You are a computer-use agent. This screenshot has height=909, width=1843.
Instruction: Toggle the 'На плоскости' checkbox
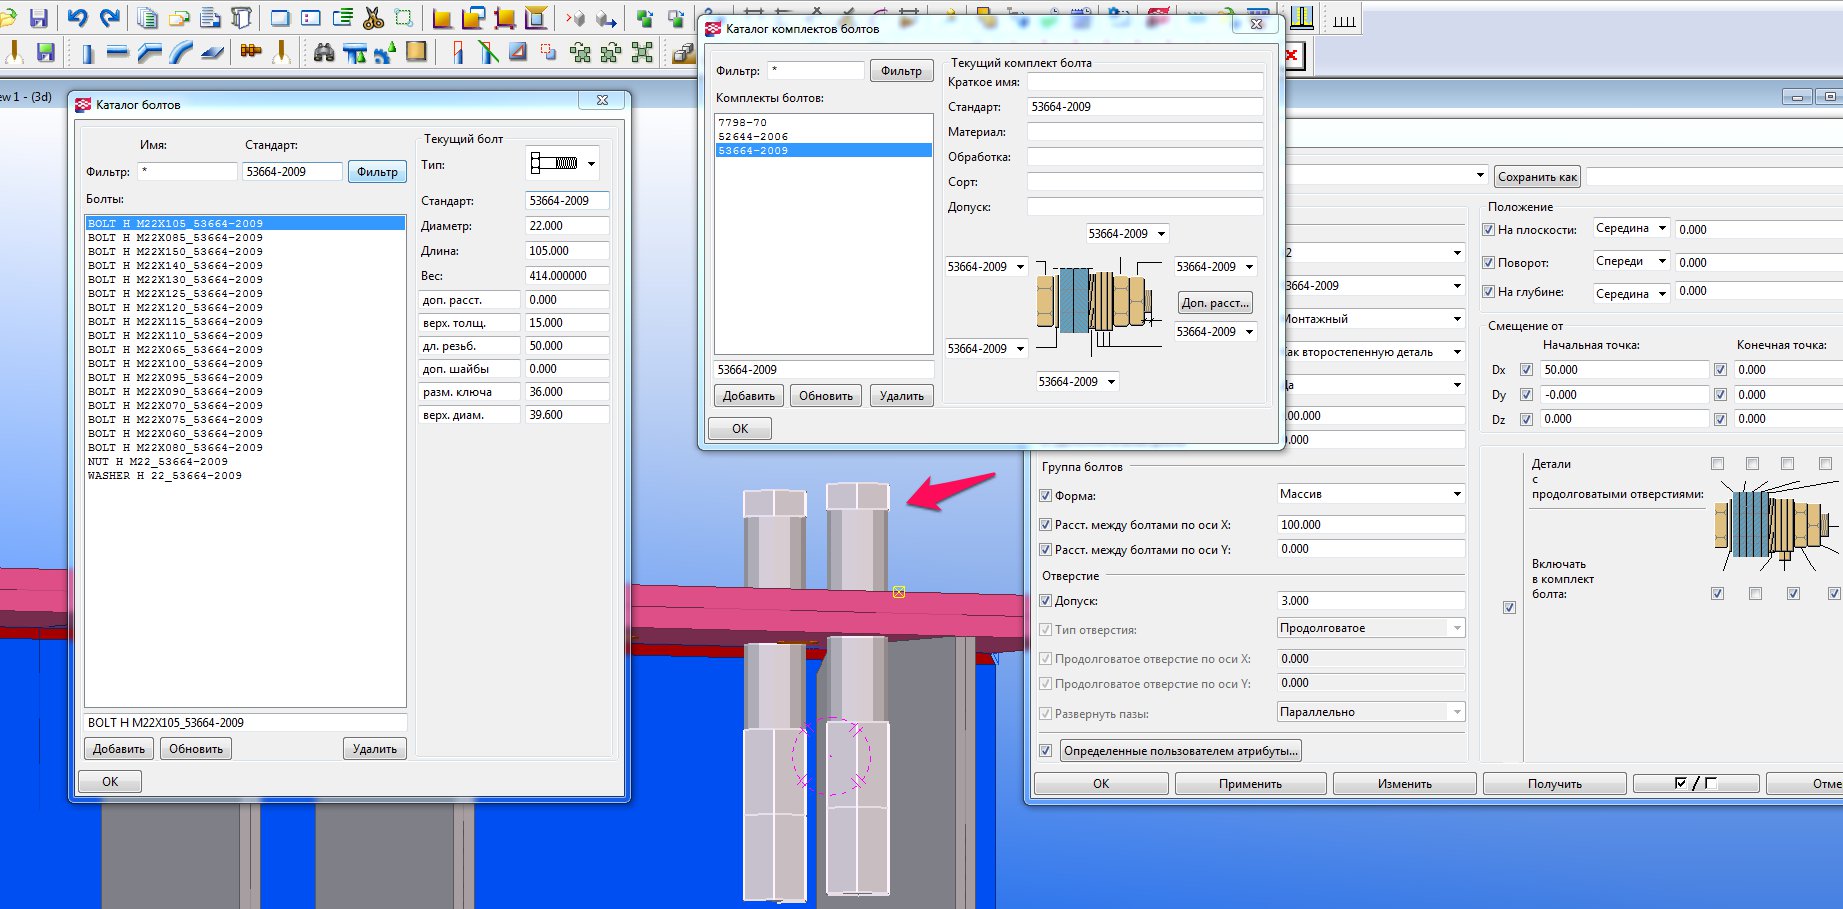tap(1488, 230)
